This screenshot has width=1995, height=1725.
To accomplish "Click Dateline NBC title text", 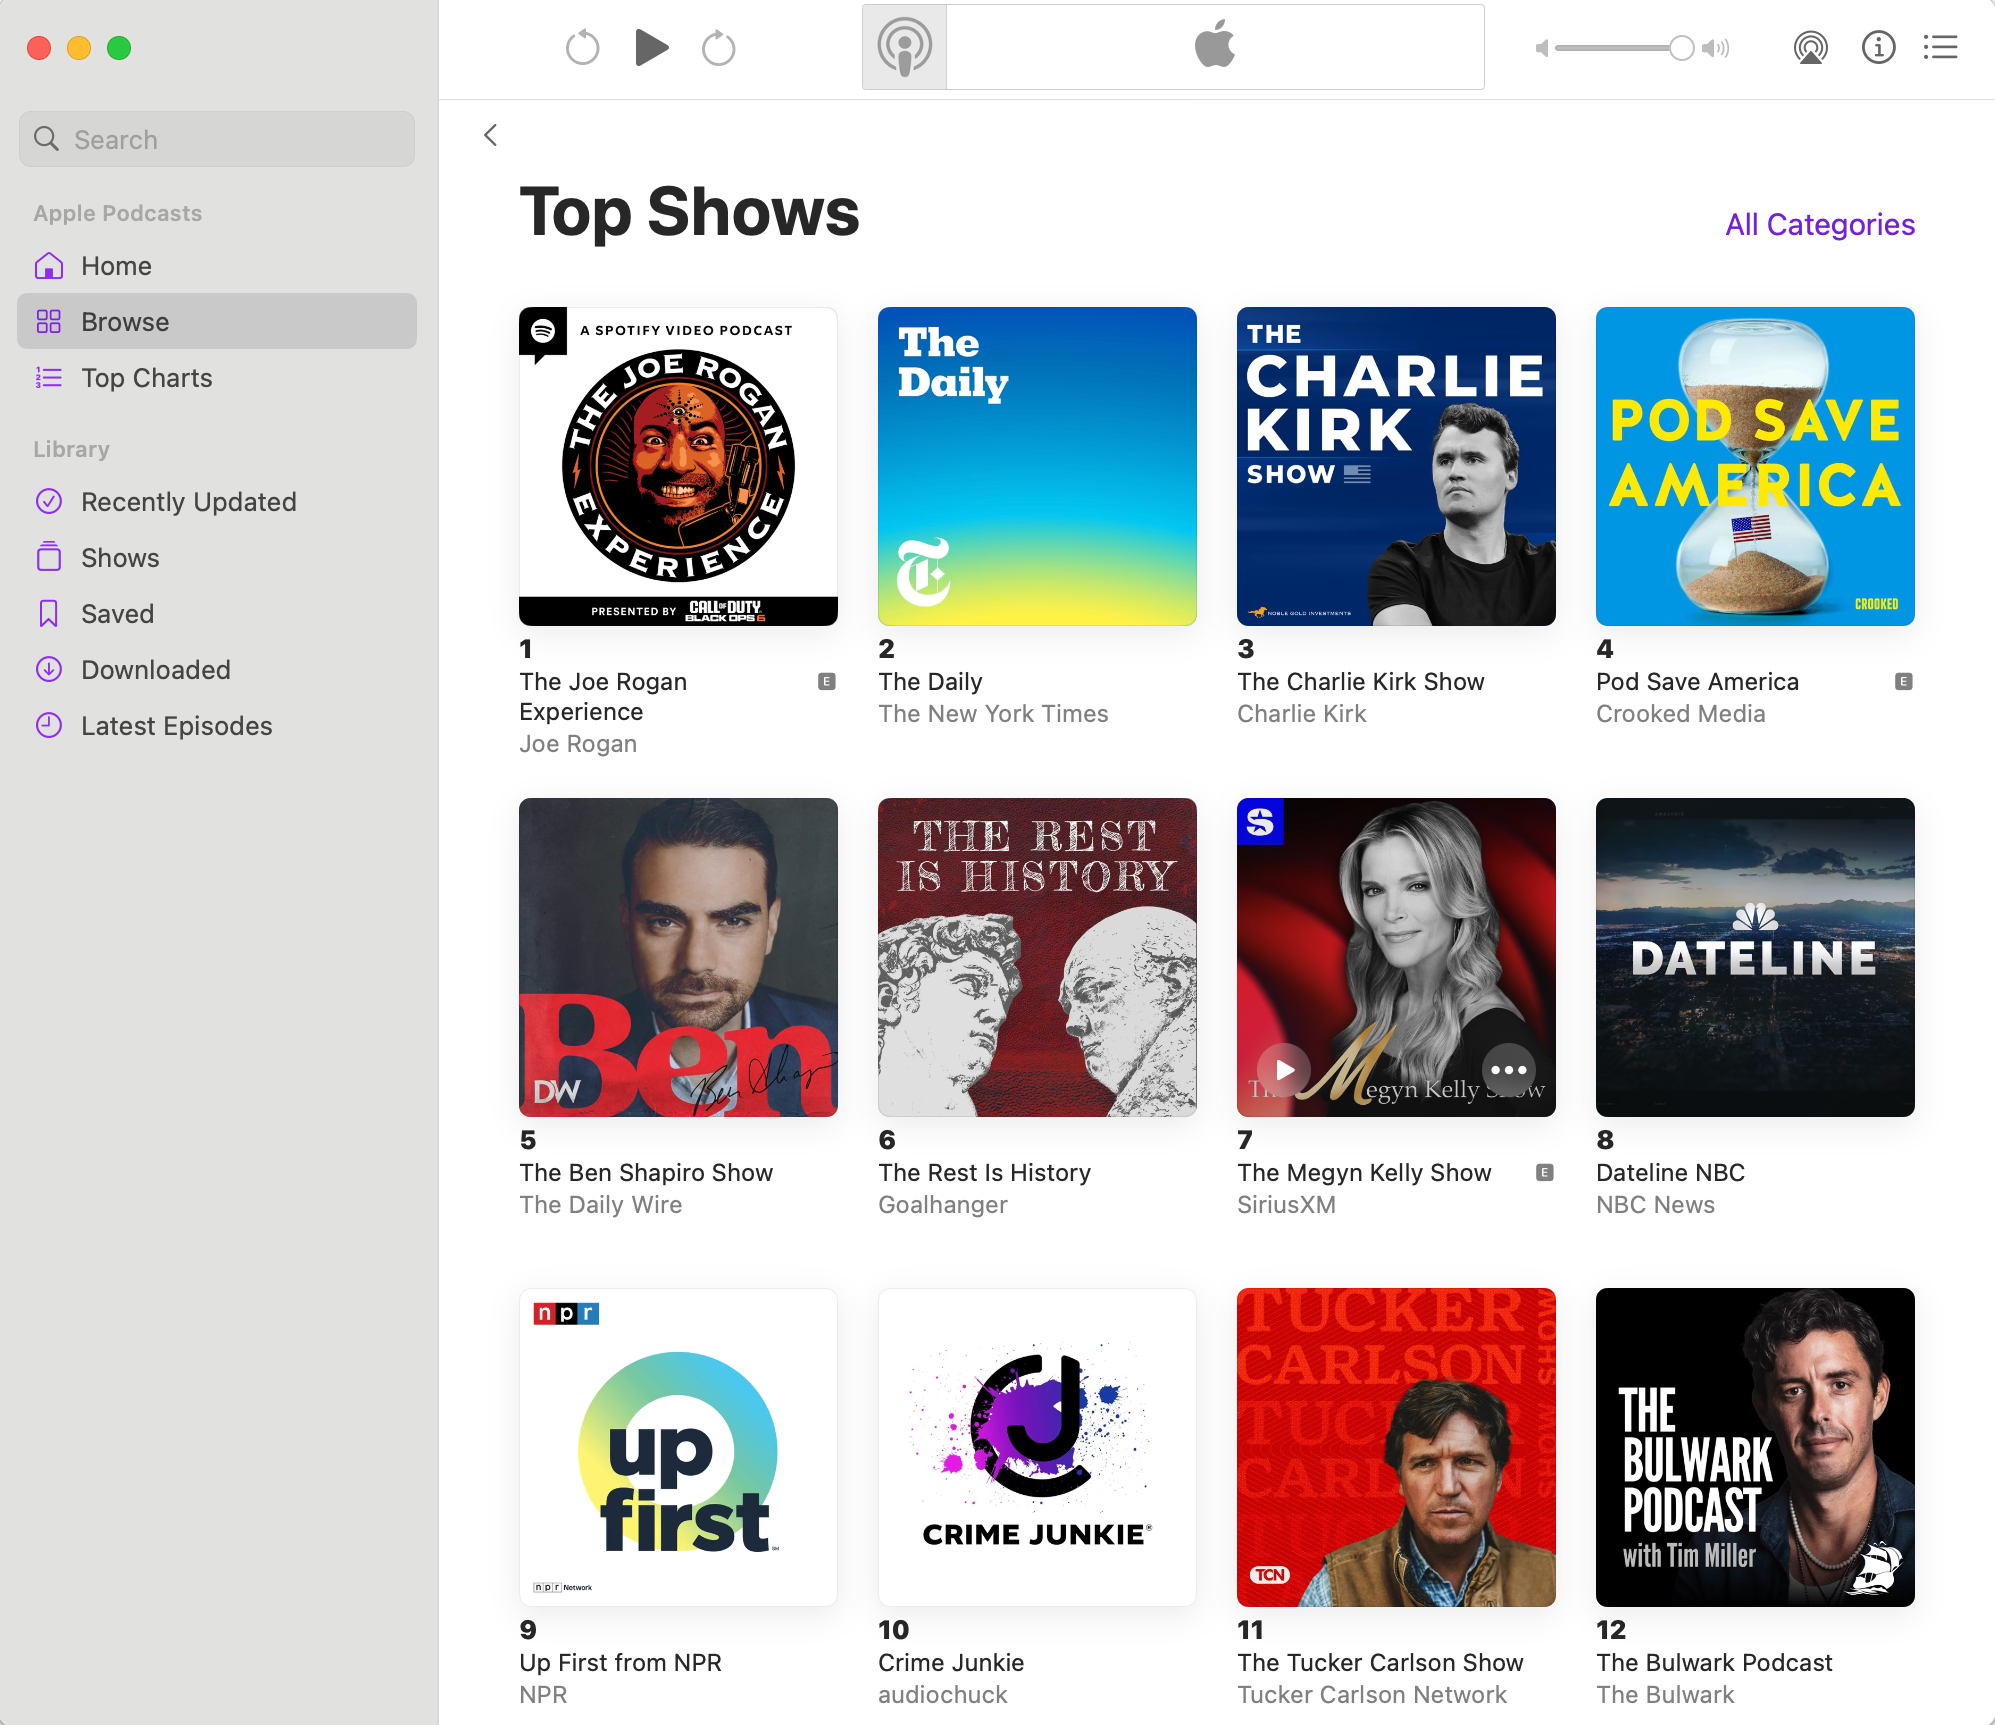I will coord(1670,1173).
